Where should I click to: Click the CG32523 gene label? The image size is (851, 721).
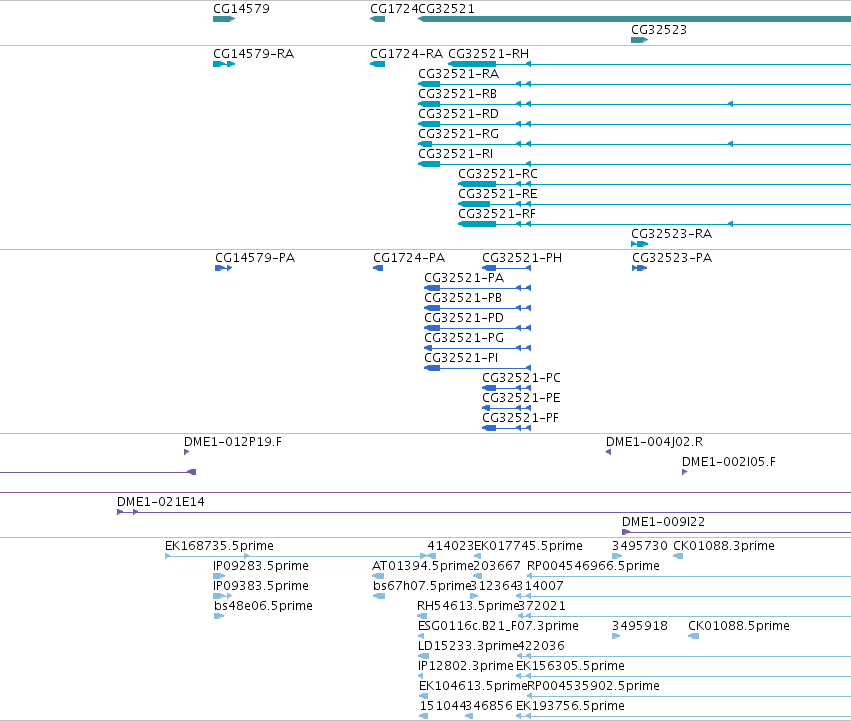coord(659,30)
